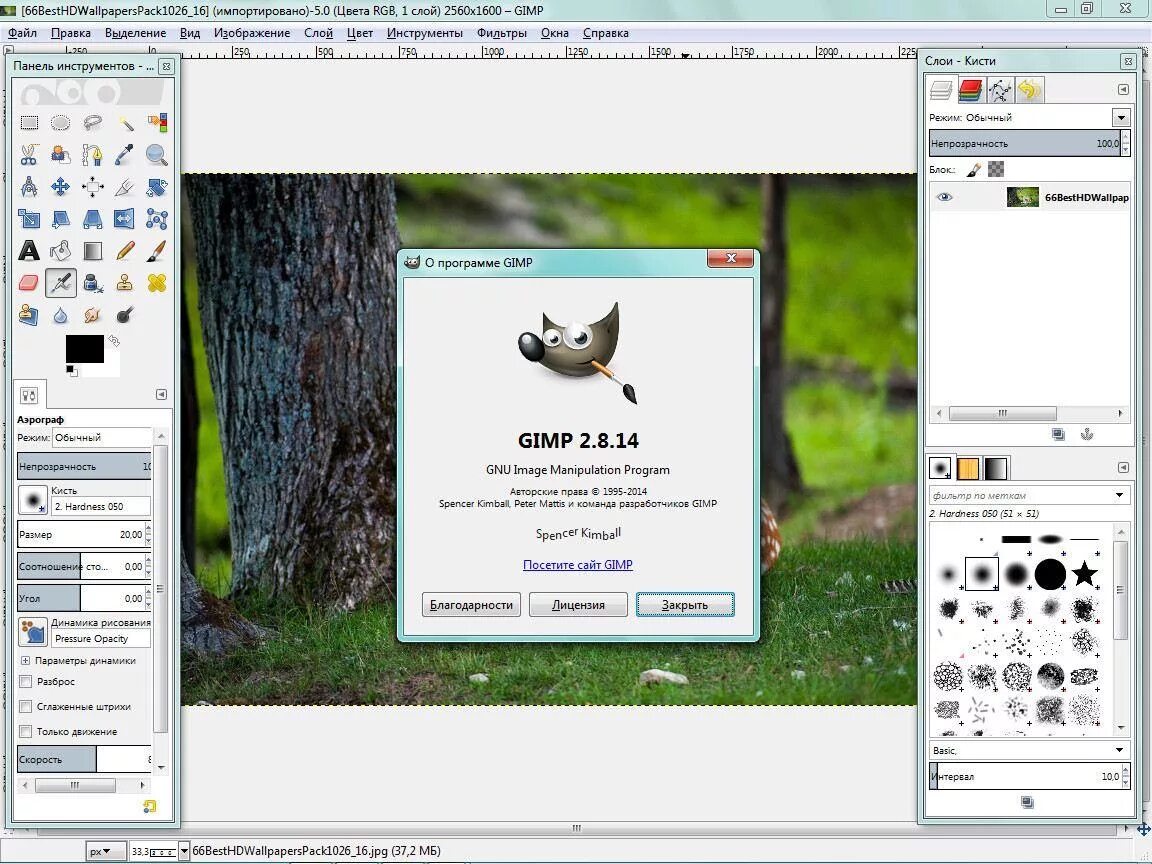Open the Посетите сайт GIMP link
The width and height of the screenshot is (1152, 864).
[577, 564]
